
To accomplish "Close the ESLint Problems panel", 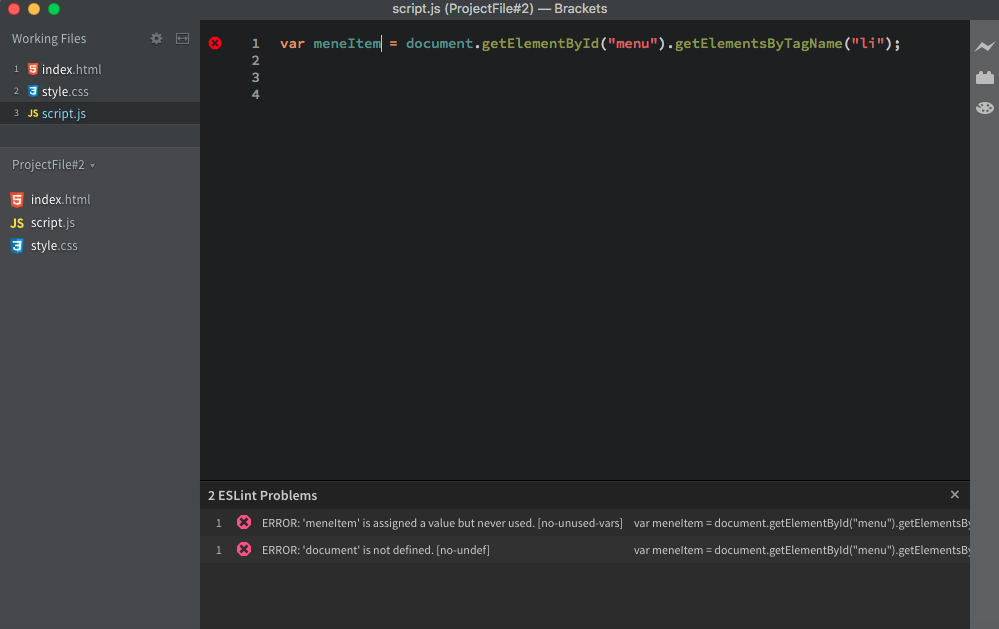I will click(954, 494).
